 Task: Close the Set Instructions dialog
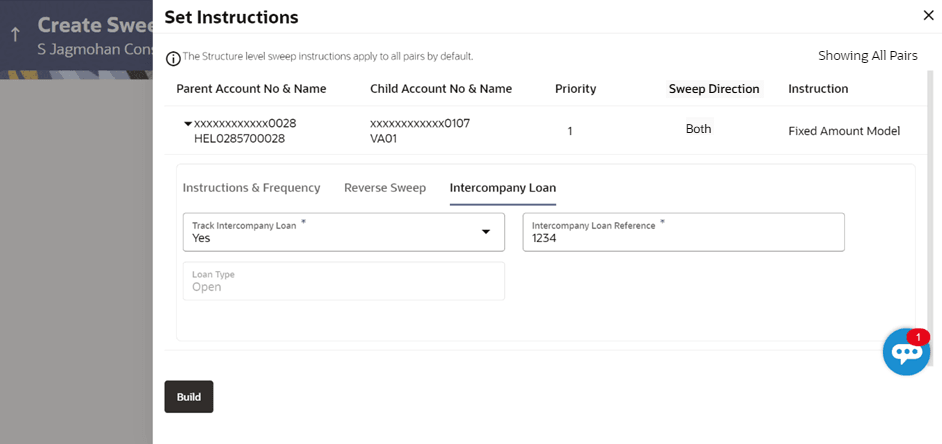coord(927,15)
